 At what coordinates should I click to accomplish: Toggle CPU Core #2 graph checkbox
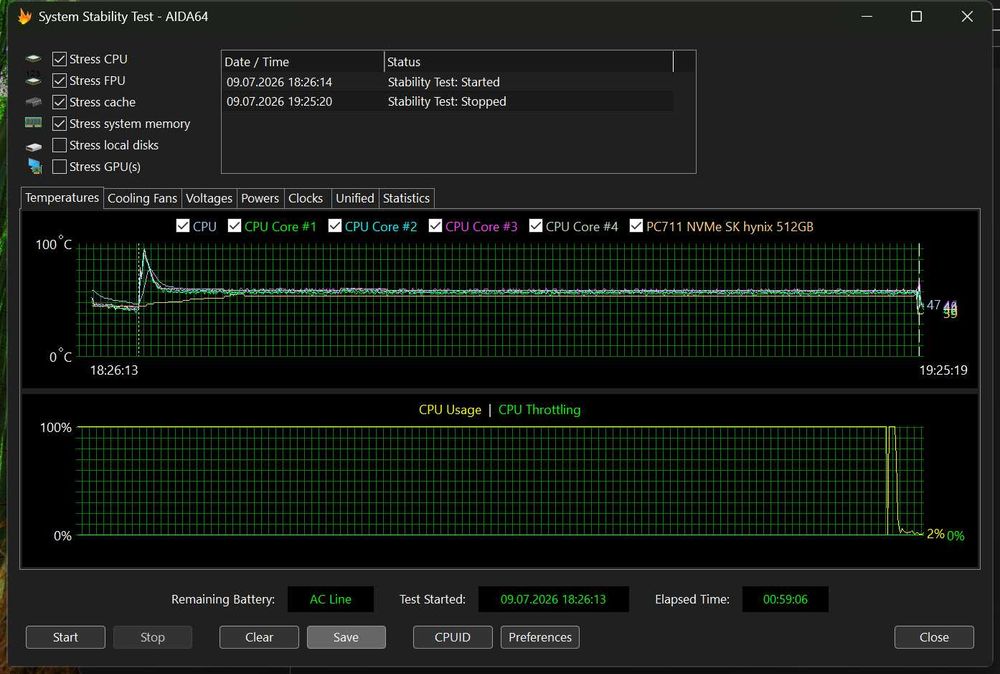(x=335, y=226)
